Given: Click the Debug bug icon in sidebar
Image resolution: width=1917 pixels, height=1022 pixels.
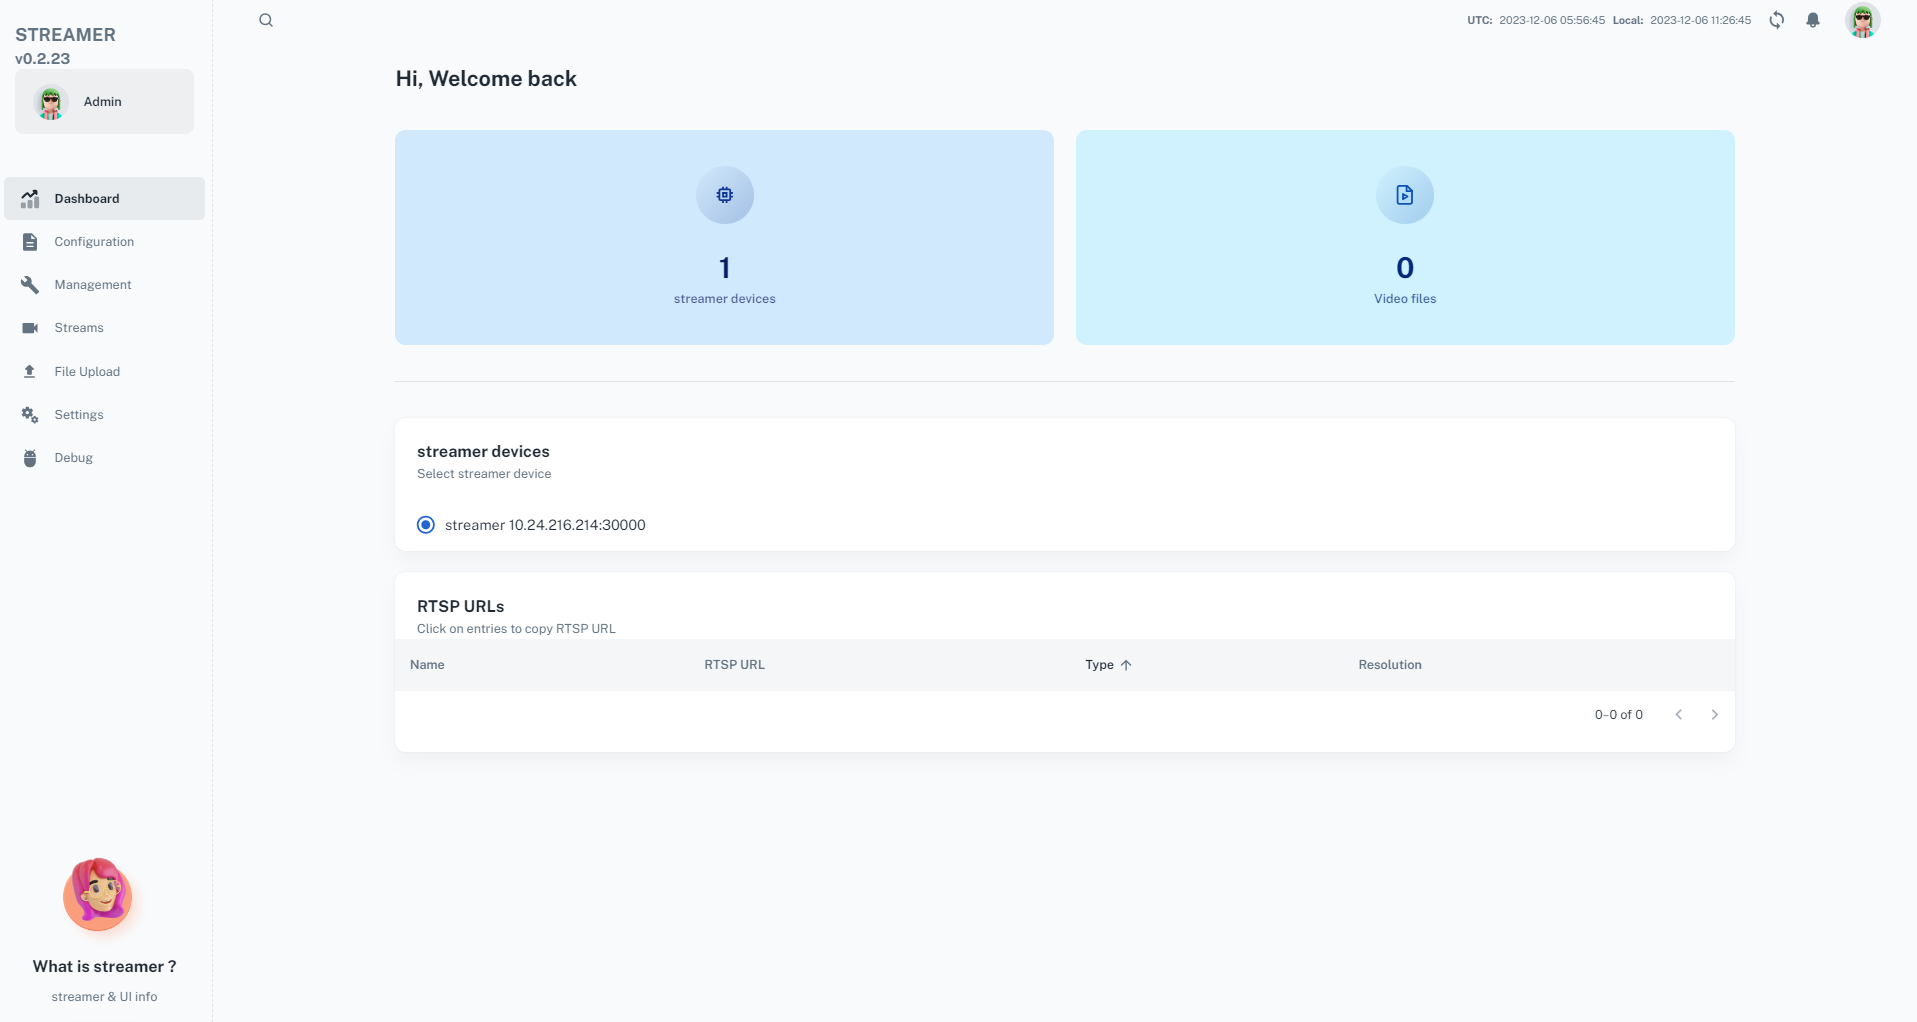Looking at the screenshot, I should click(x=30, y=458).
